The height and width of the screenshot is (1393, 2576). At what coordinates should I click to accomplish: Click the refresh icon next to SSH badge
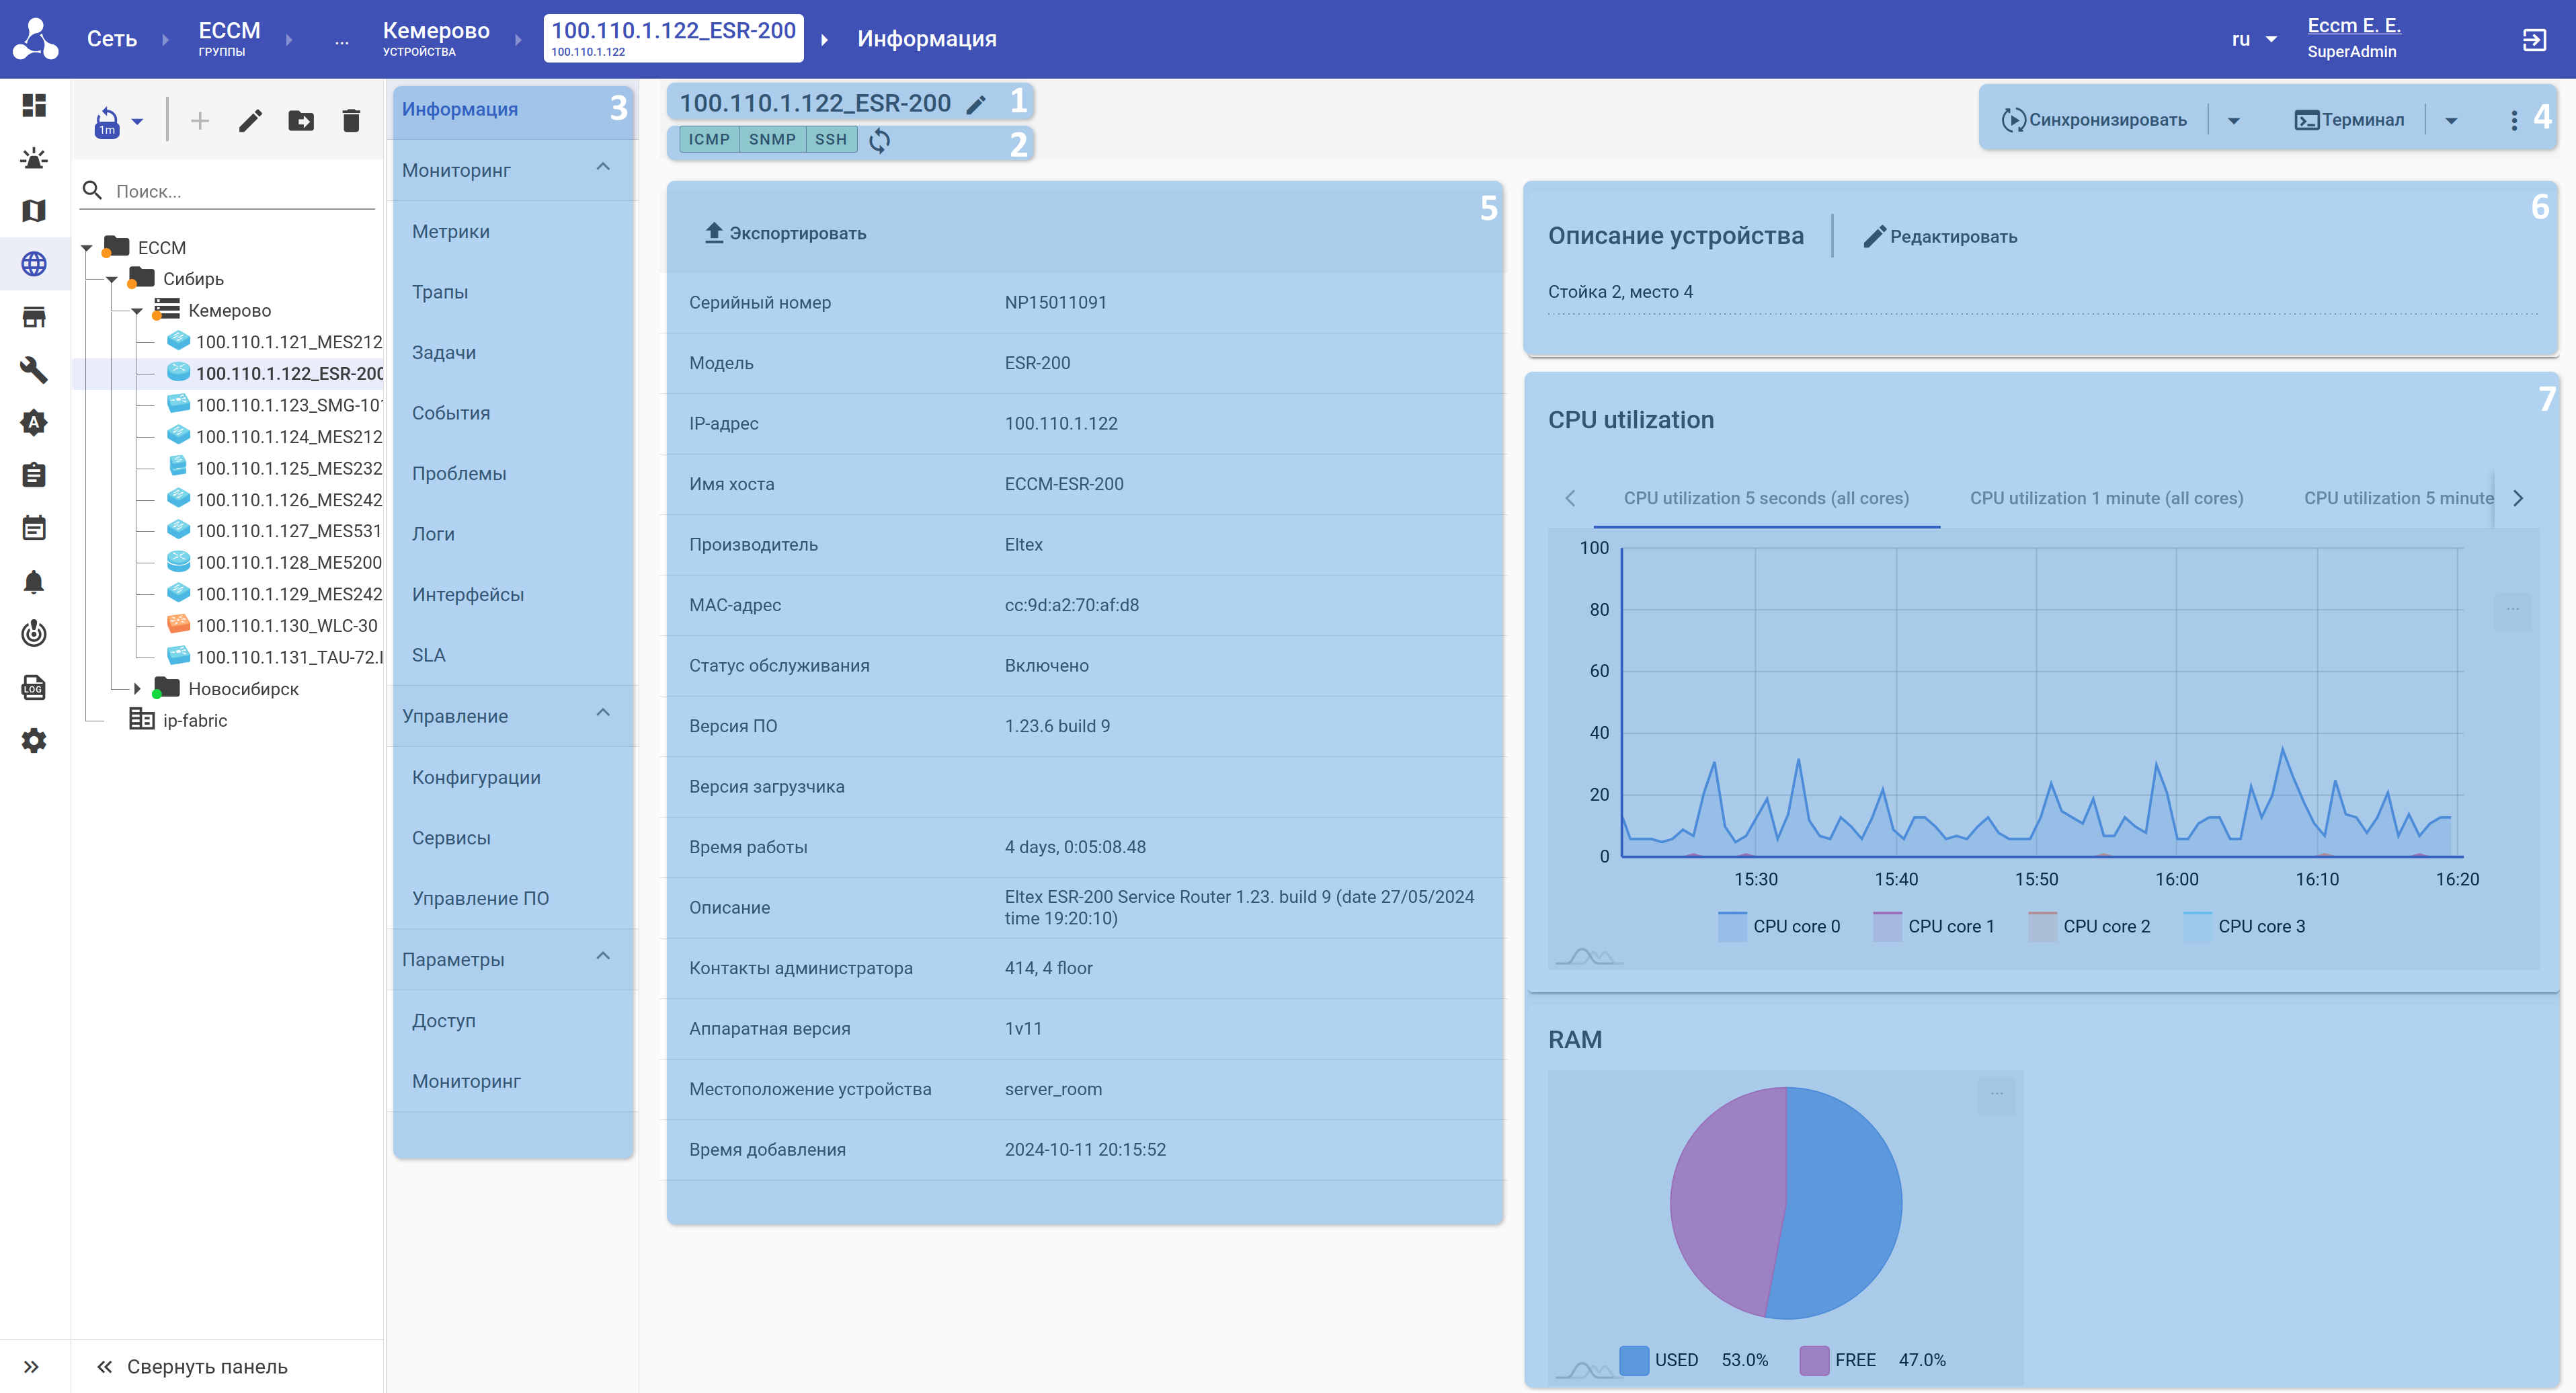(x=879, y=141)
